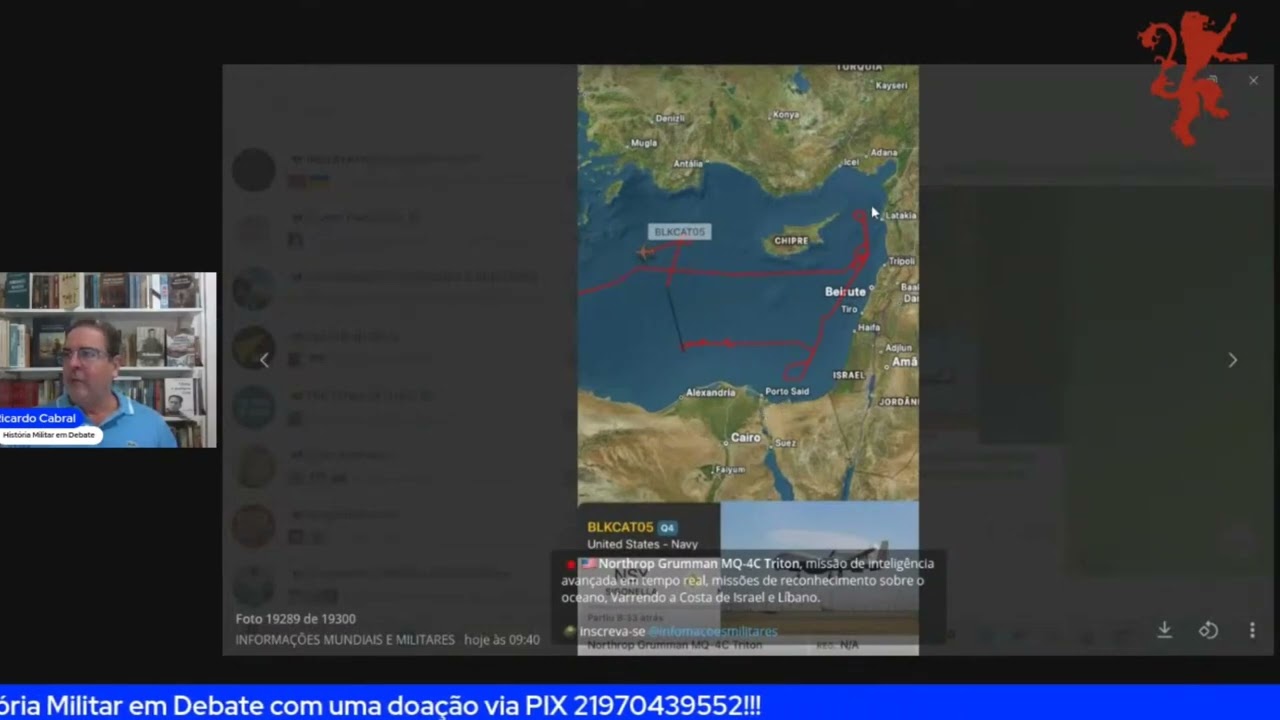Advance to the next photo with right arrow
Viewport: 1280px width, 720px height.
point(1232,360)
